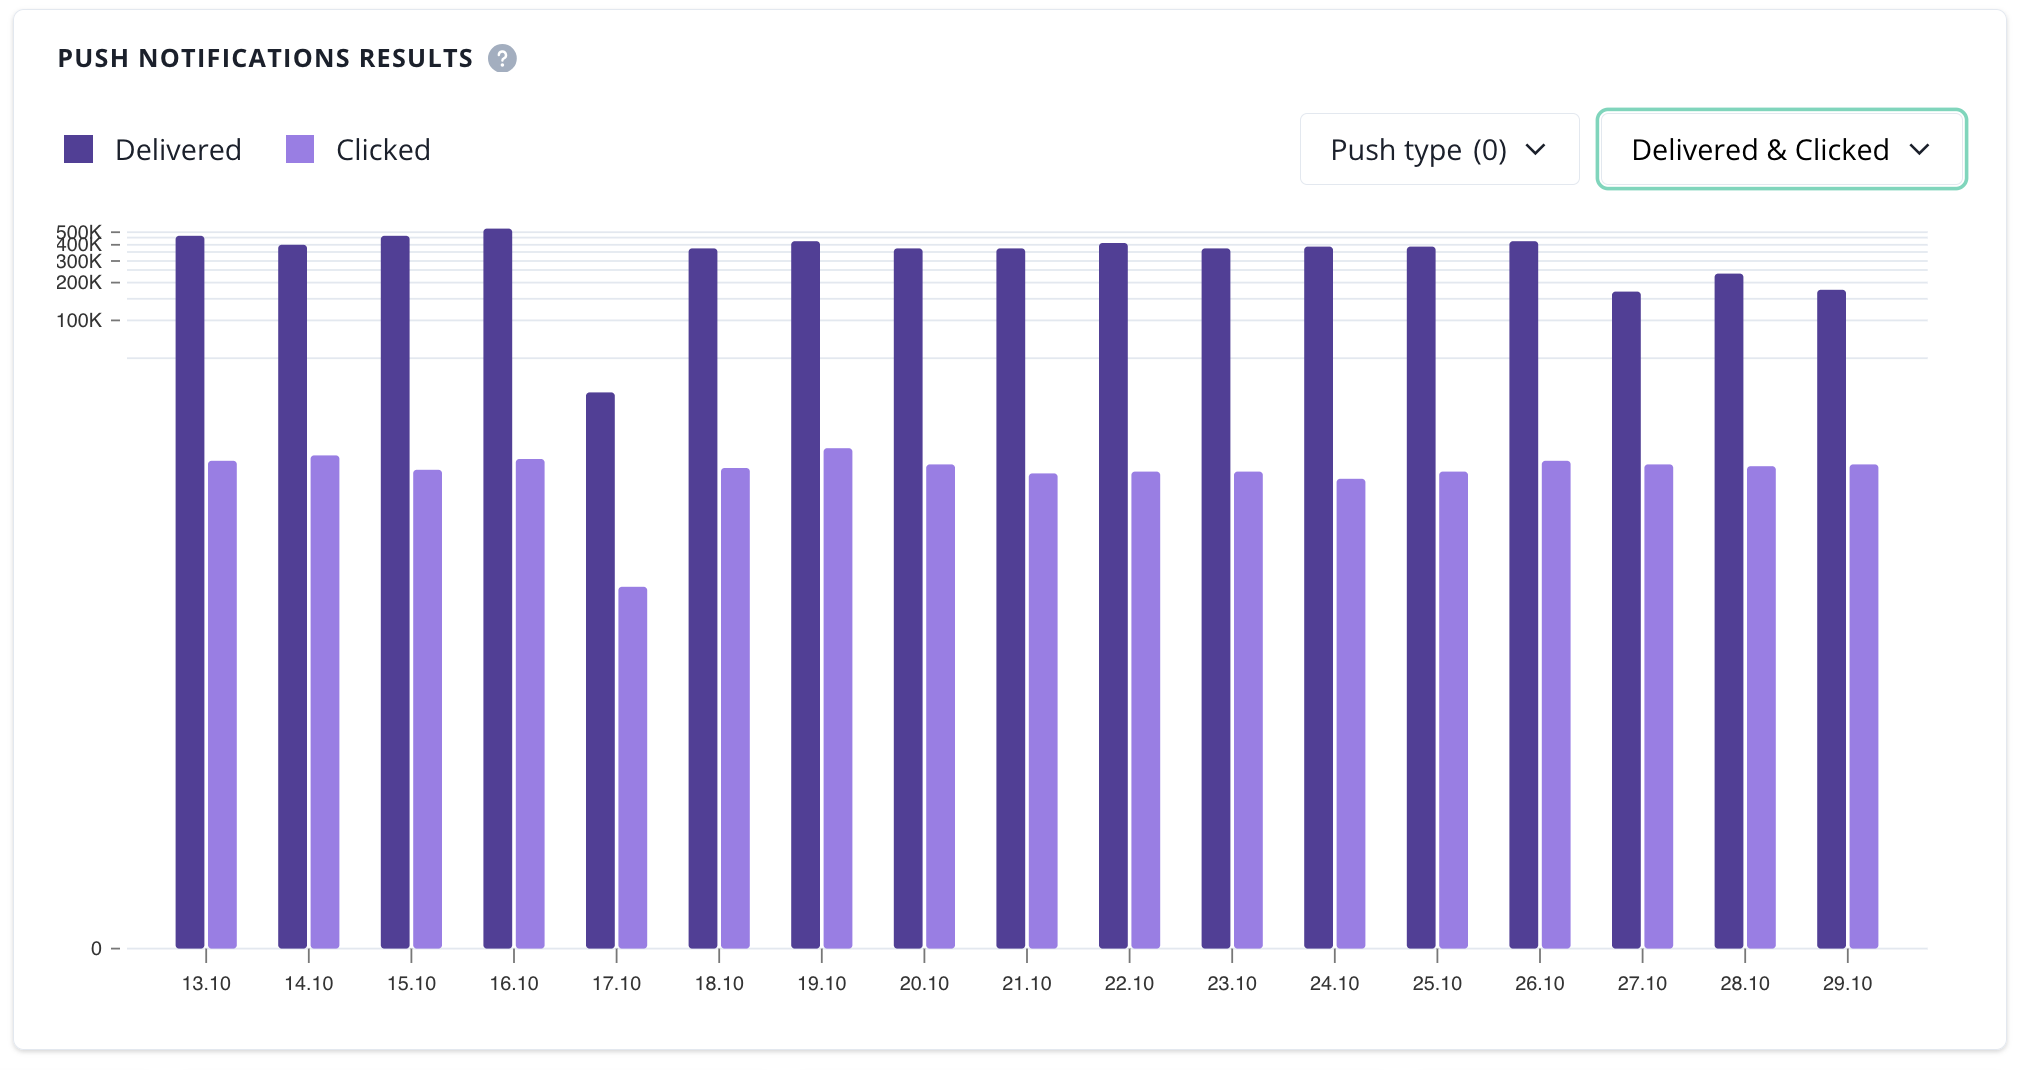Click the Push type chevron arrow
The image size is (2024, 1070).
(1536, 150)
